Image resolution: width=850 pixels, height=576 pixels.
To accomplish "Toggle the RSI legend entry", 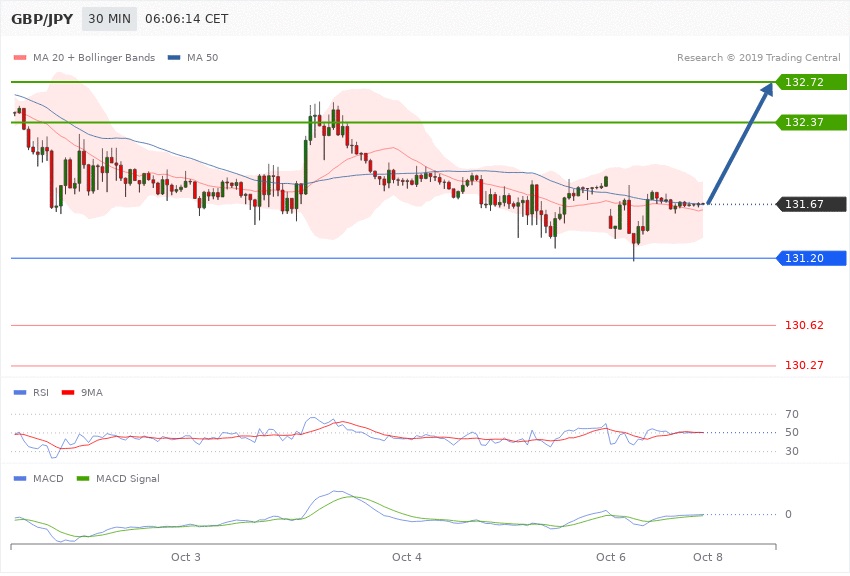I will click(34, 392).
